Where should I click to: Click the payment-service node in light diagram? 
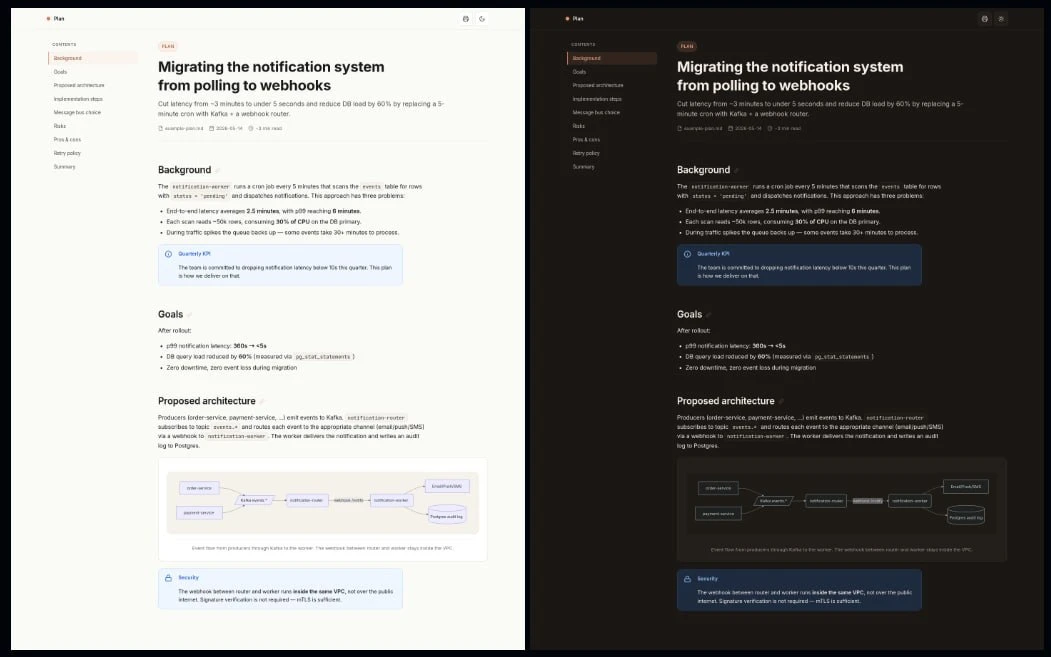pos(199,513)
